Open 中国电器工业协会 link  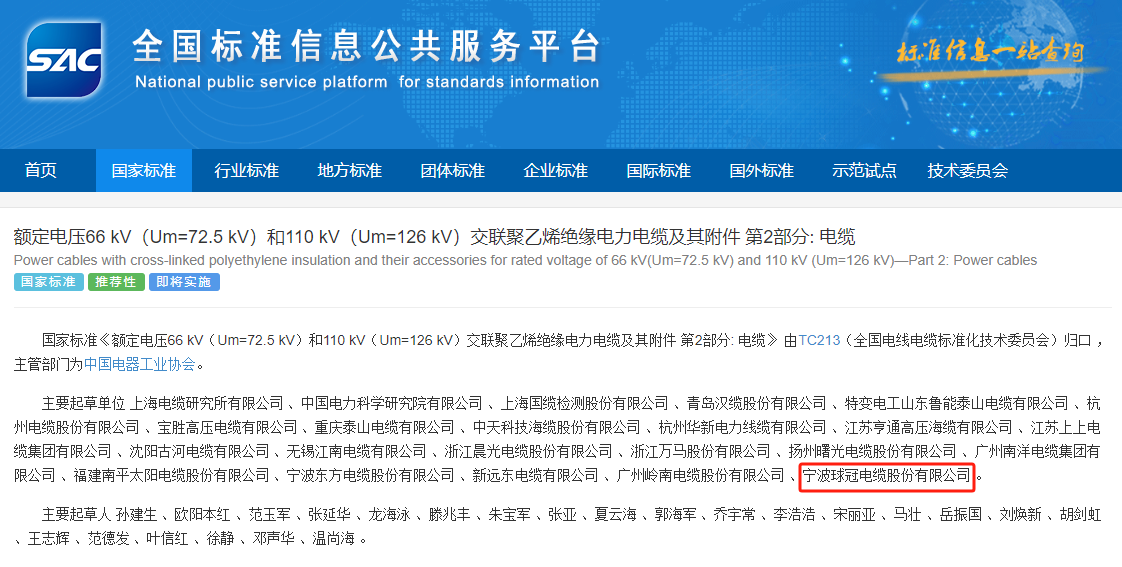coord(140,364)
